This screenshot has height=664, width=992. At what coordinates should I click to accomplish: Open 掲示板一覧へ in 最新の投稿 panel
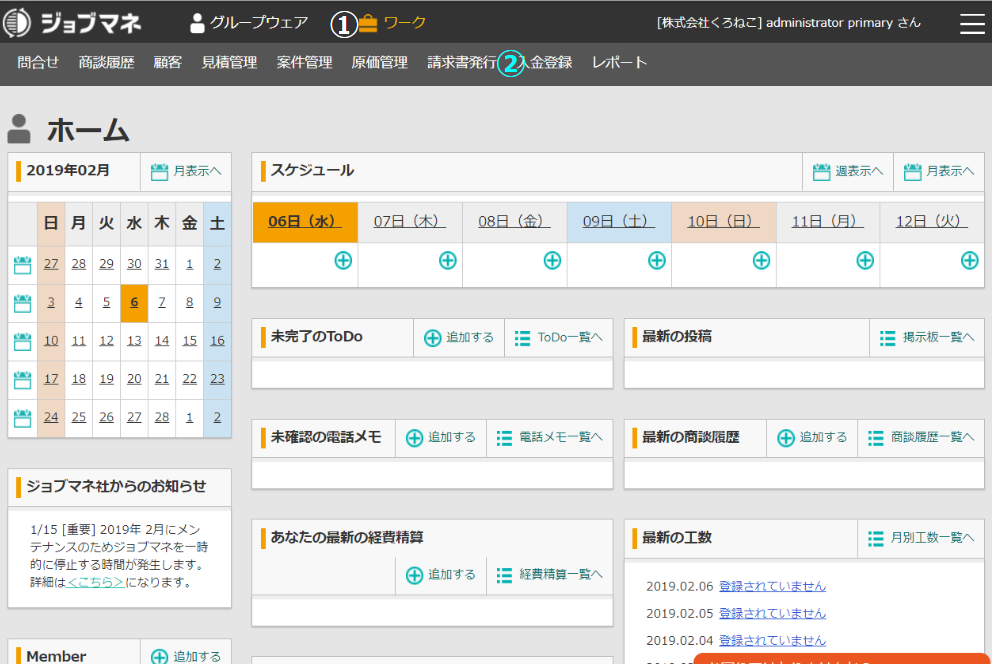pos(927,338)
